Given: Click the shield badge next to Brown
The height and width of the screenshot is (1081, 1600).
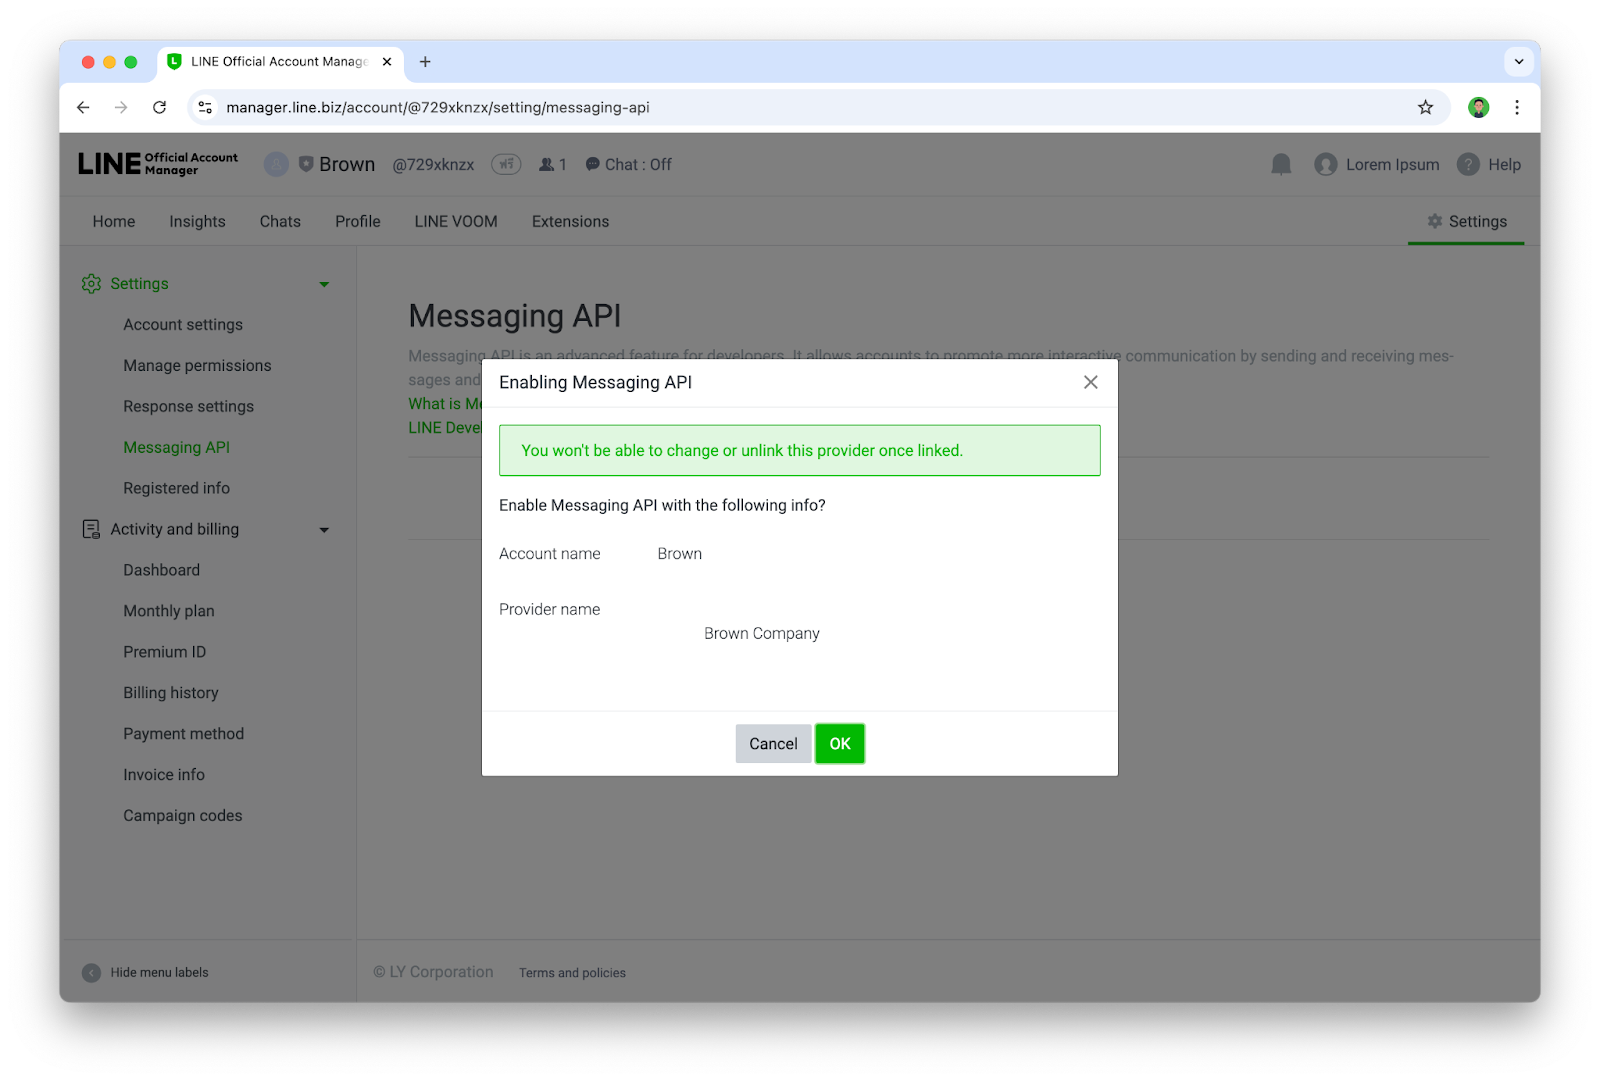Looking at the screenshot, I should [306, 164].
